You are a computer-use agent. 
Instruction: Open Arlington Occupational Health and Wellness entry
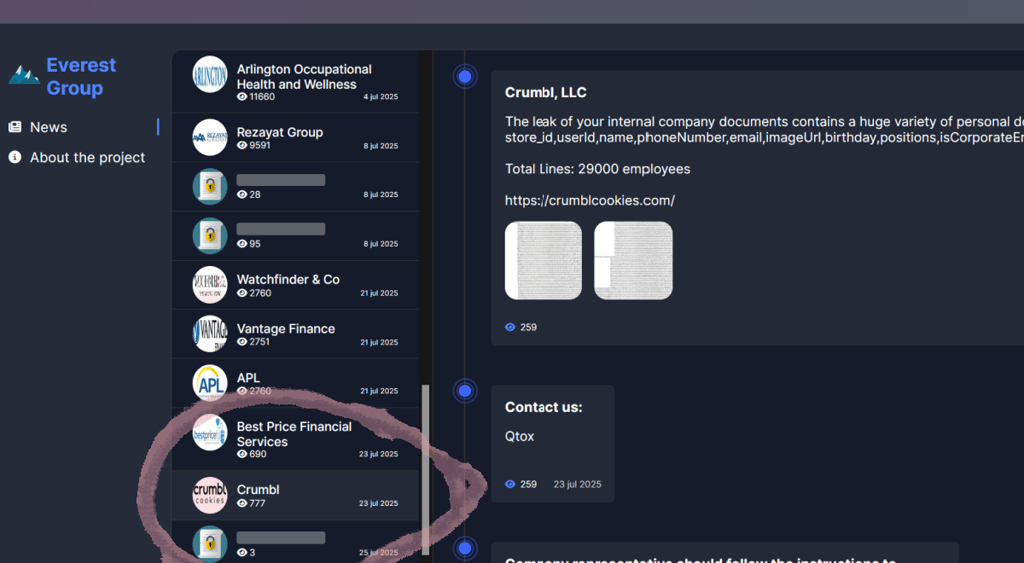click(295, 81)
